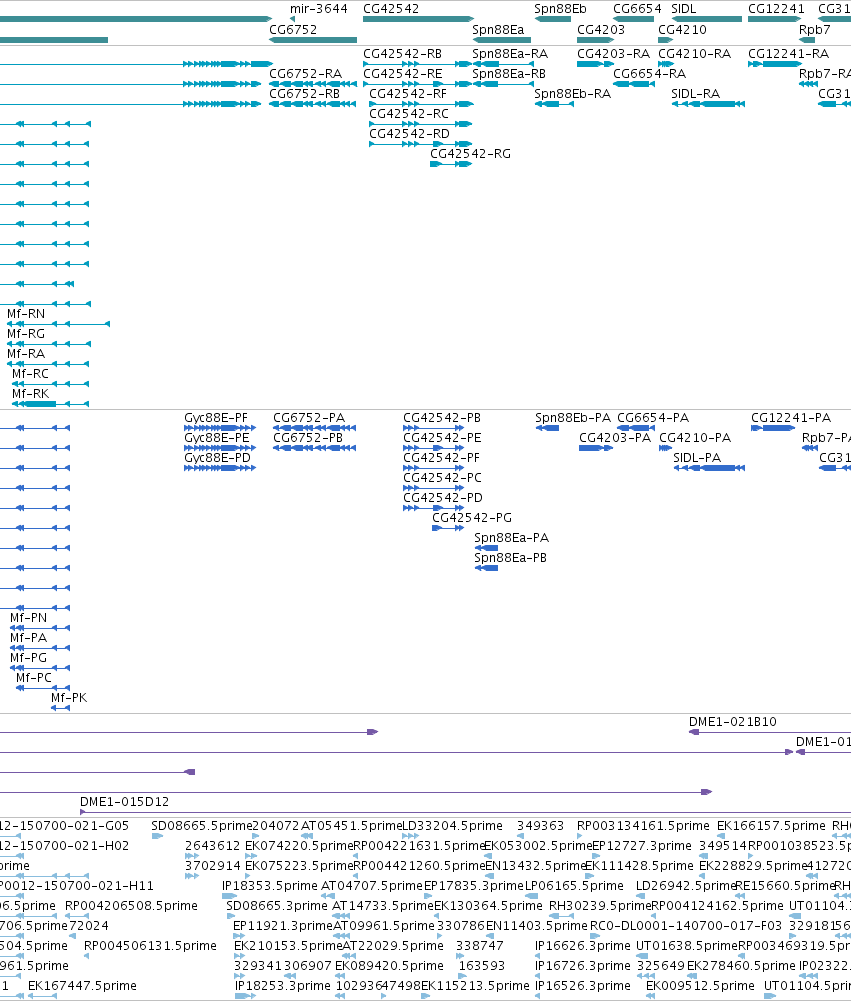Click the CG42542-RC transcript label
This screenshot has width=851, height=1001.
pyautogui.click(x=409, y=114)
